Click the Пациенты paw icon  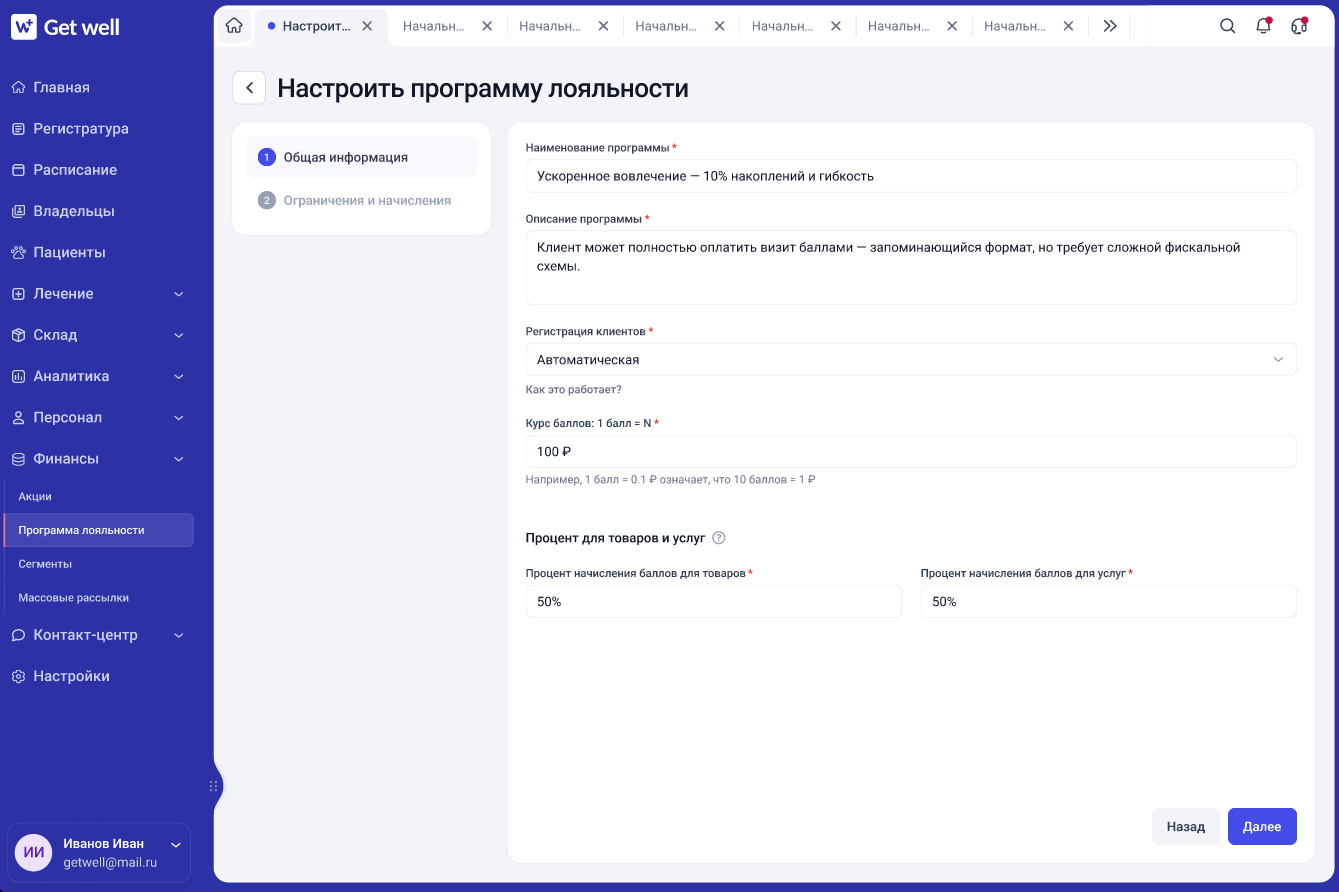click(x=18, y=252)
